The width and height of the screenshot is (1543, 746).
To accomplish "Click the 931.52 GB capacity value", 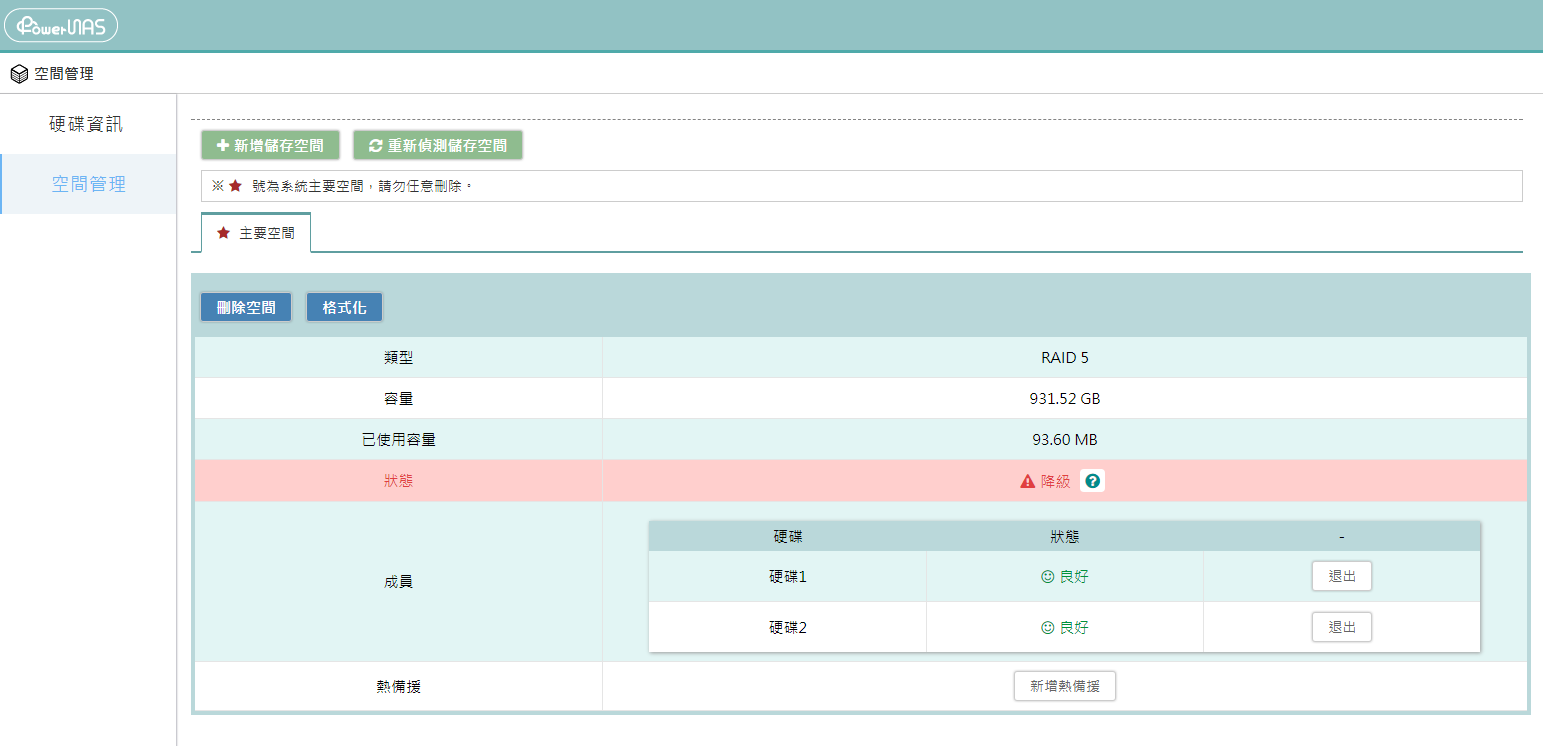I will point(1065,398).
